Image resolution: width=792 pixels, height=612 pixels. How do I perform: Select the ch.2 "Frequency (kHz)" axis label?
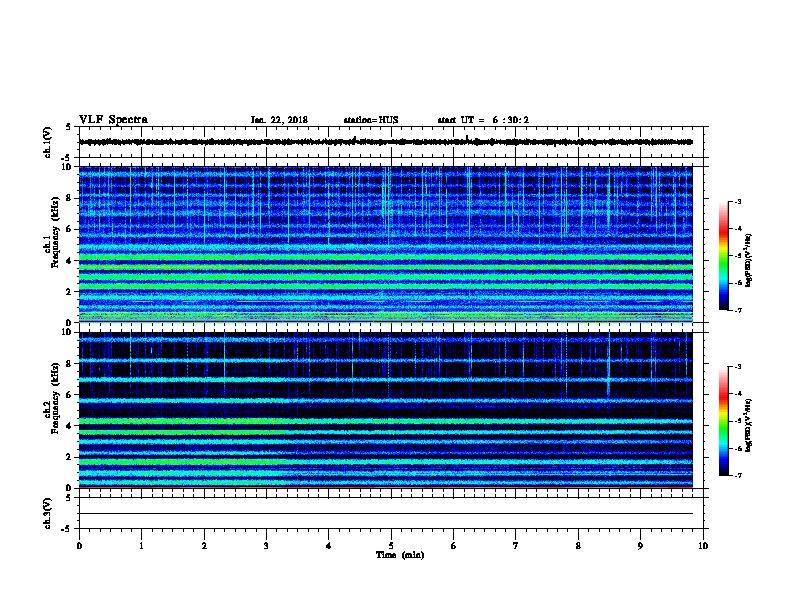55,398
